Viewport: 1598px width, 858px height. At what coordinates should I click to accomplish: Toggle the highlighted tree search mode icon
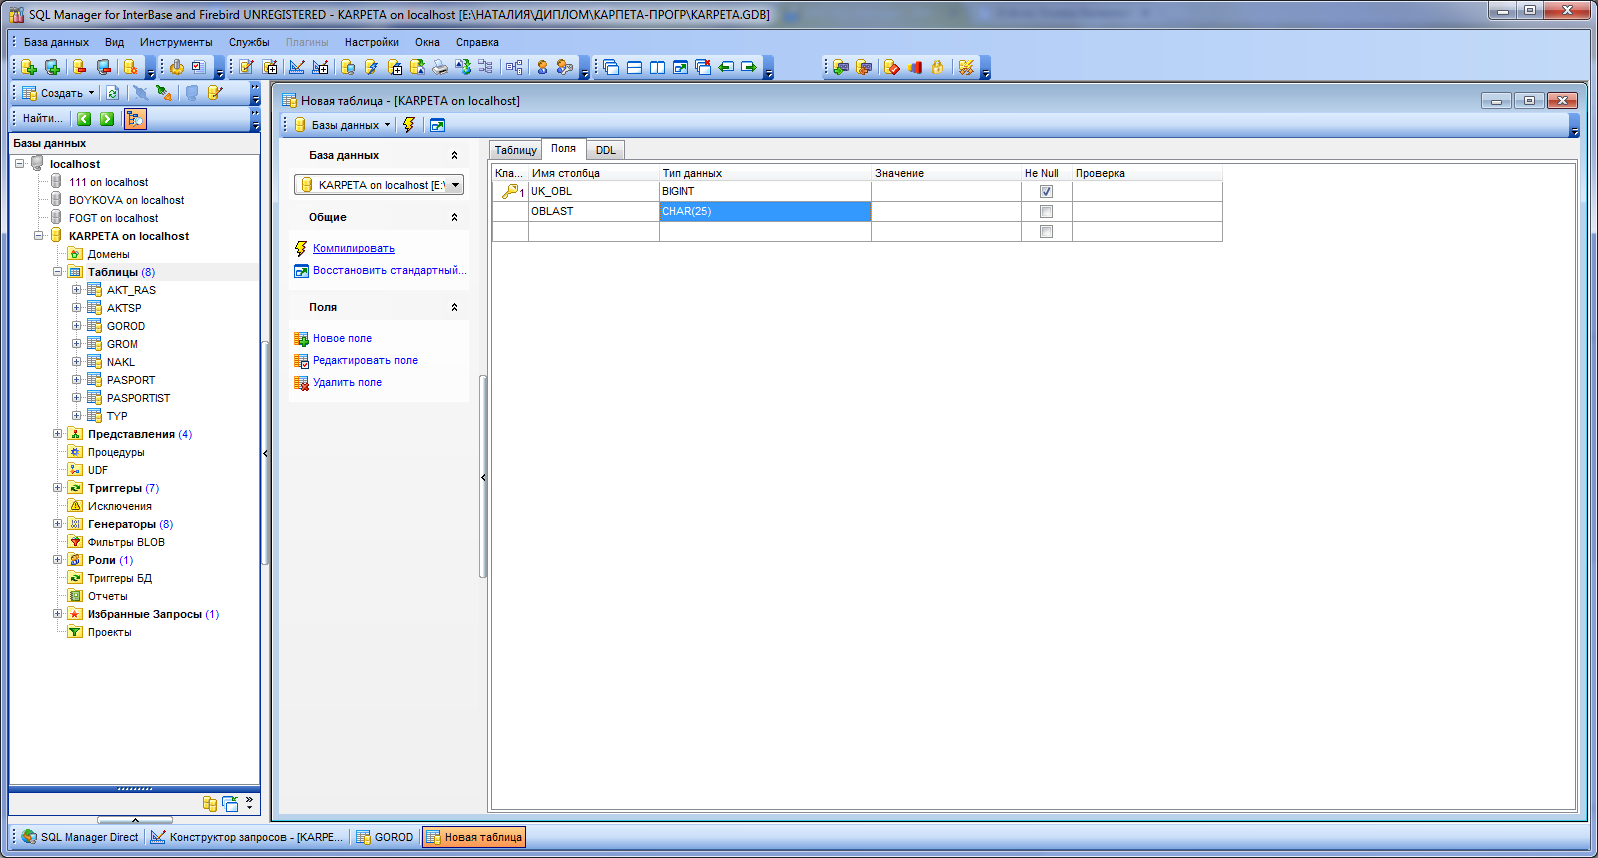click(135, 119)
